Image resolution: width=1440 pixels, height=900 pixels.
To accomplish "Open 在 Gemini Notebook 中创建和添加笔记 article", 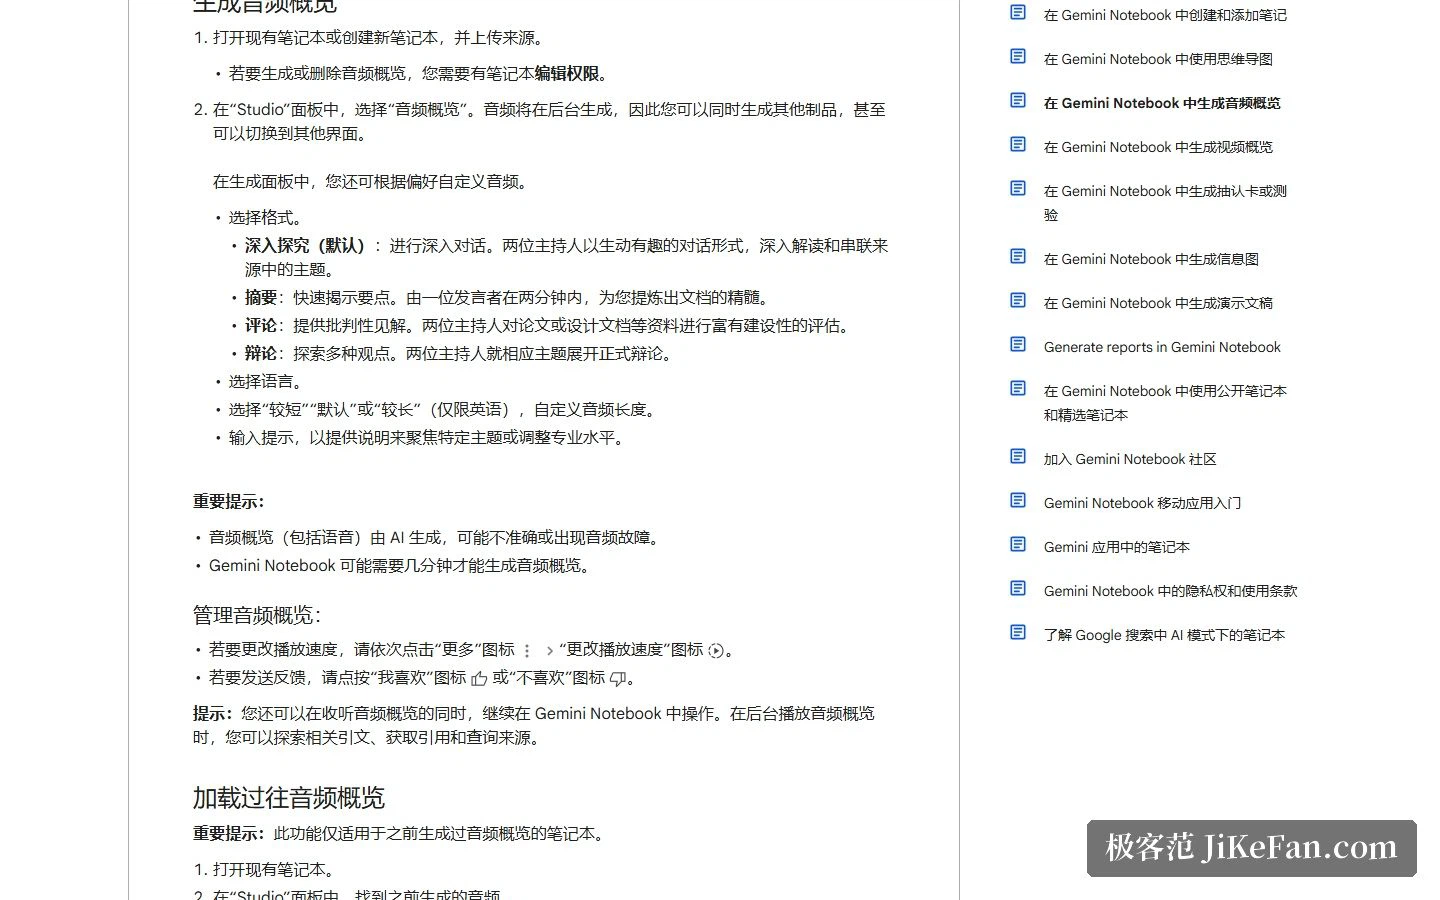I will click(x=1165, y=15).
